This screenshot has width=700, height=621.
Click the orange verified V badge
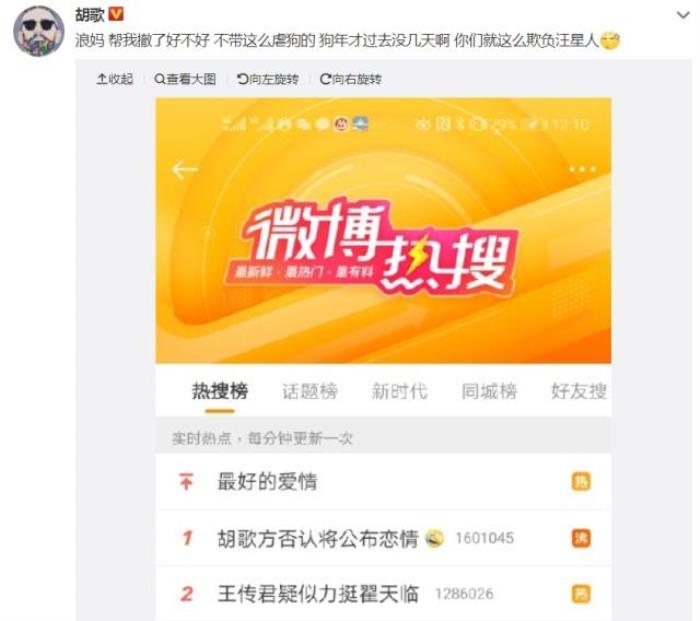116,15
